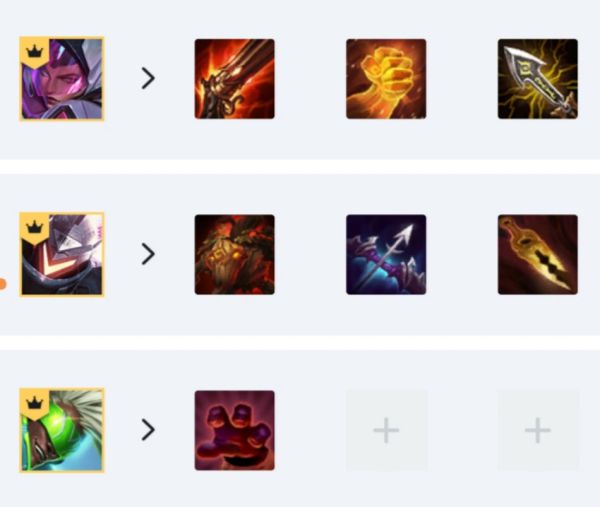Select the green visor champion portrait
The image size is (600, 507).
tap(62, 430)
